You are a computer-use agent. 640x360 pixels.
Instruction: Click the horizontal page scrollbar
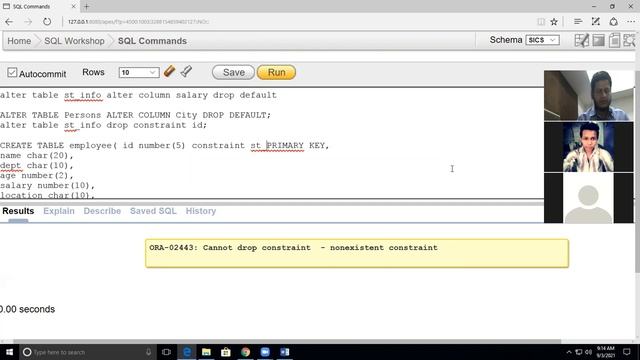pyautogui.click(x=287, y=341)
